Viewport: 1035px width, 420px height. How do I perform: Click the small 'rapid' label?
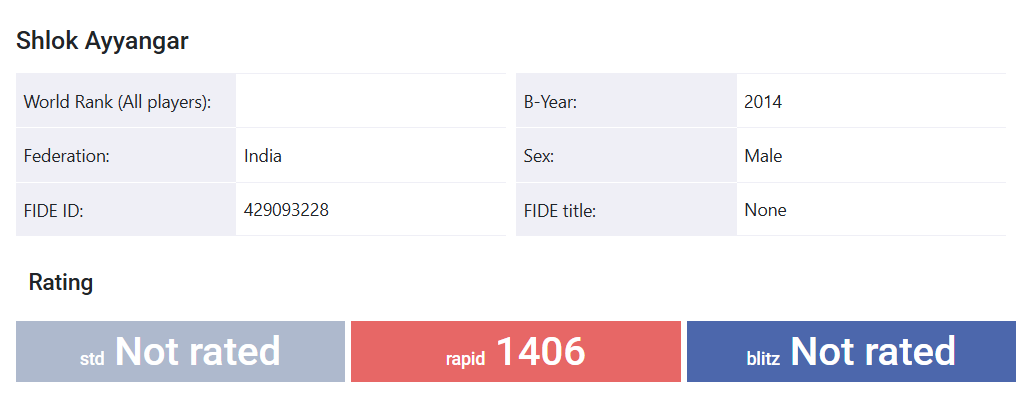pos(465,358)
